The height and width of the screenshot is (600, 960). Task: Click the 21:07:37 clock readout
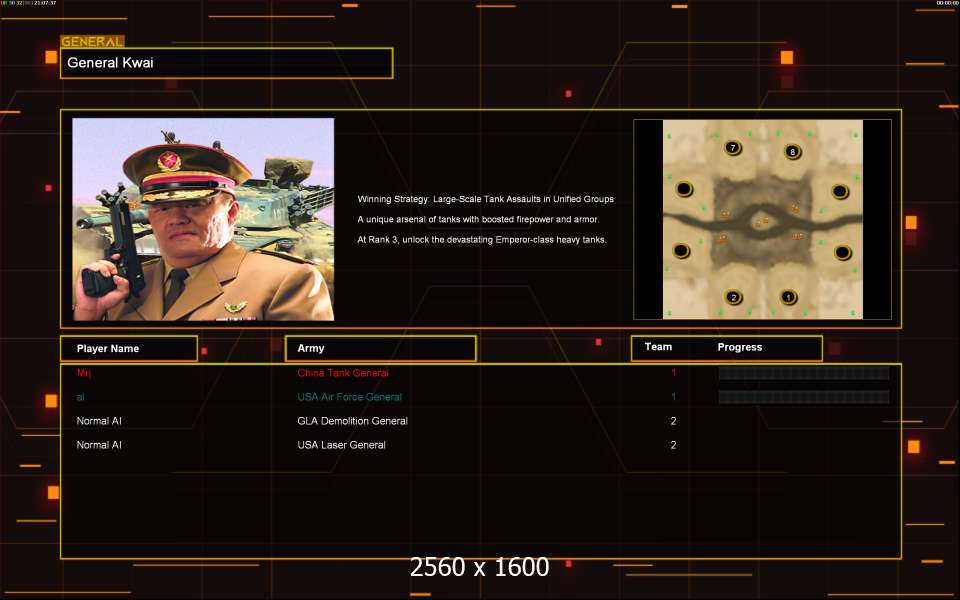click(45, 3)
